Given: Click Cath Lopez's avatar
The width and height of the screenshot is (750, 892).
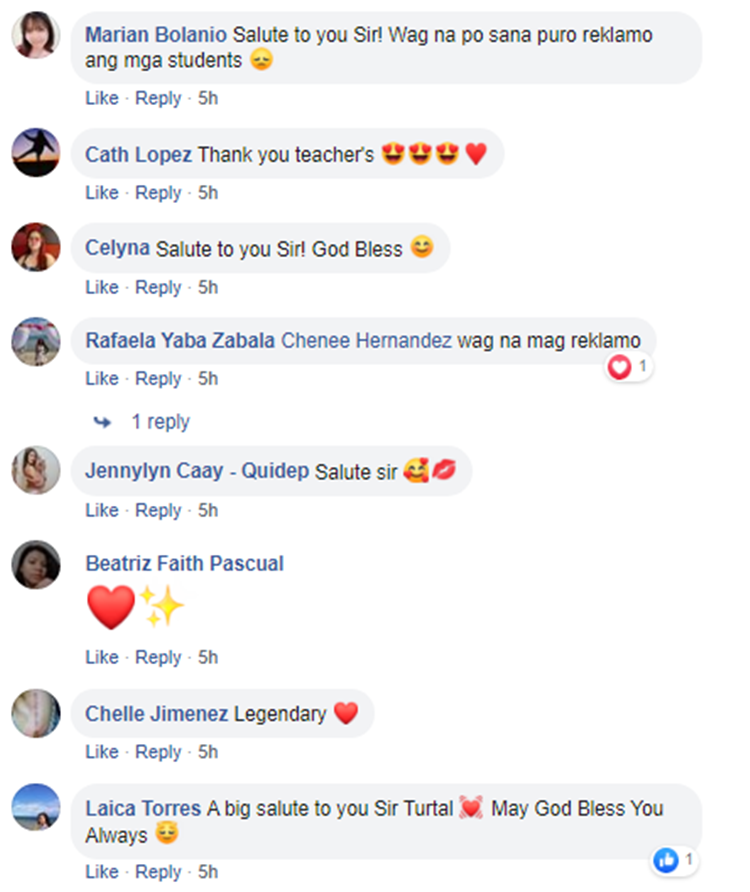Looking at the screenshot, I should click(36, 153).
